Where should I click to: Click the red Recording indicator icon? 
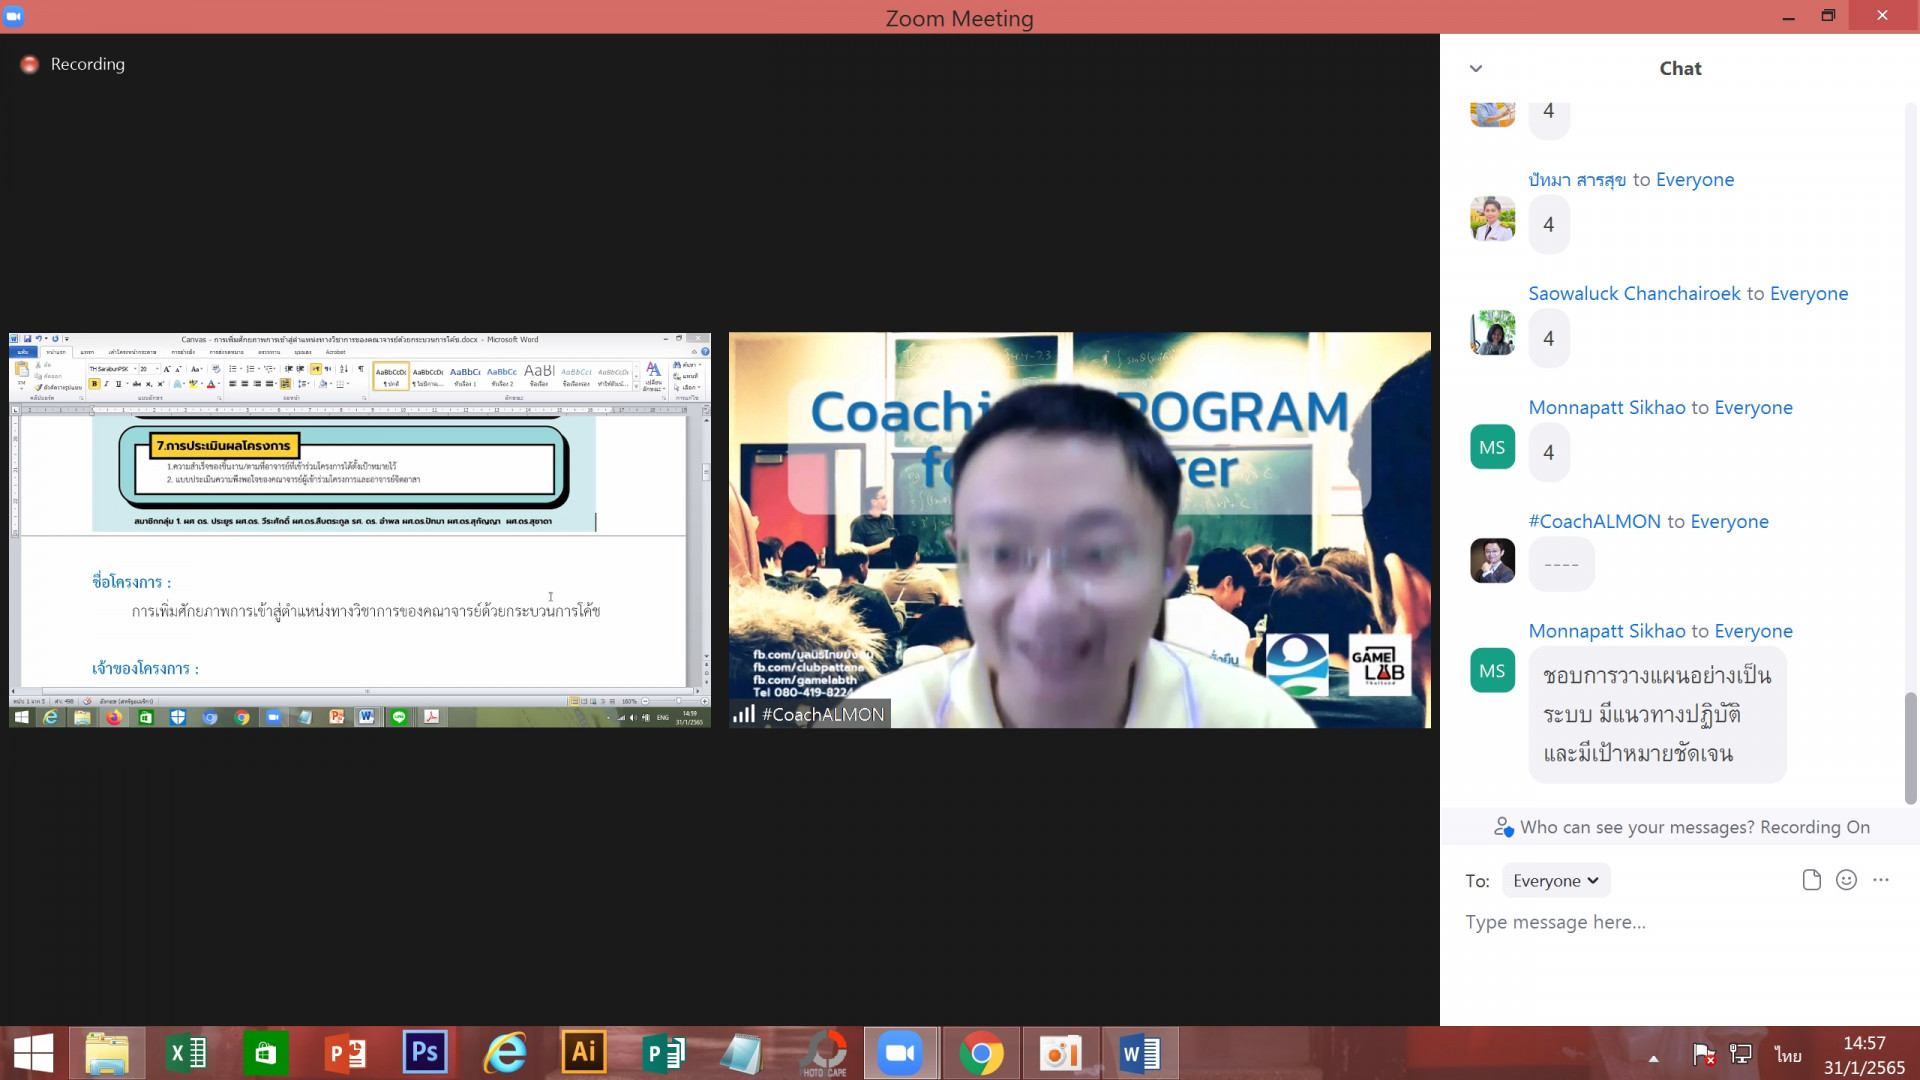30,64
